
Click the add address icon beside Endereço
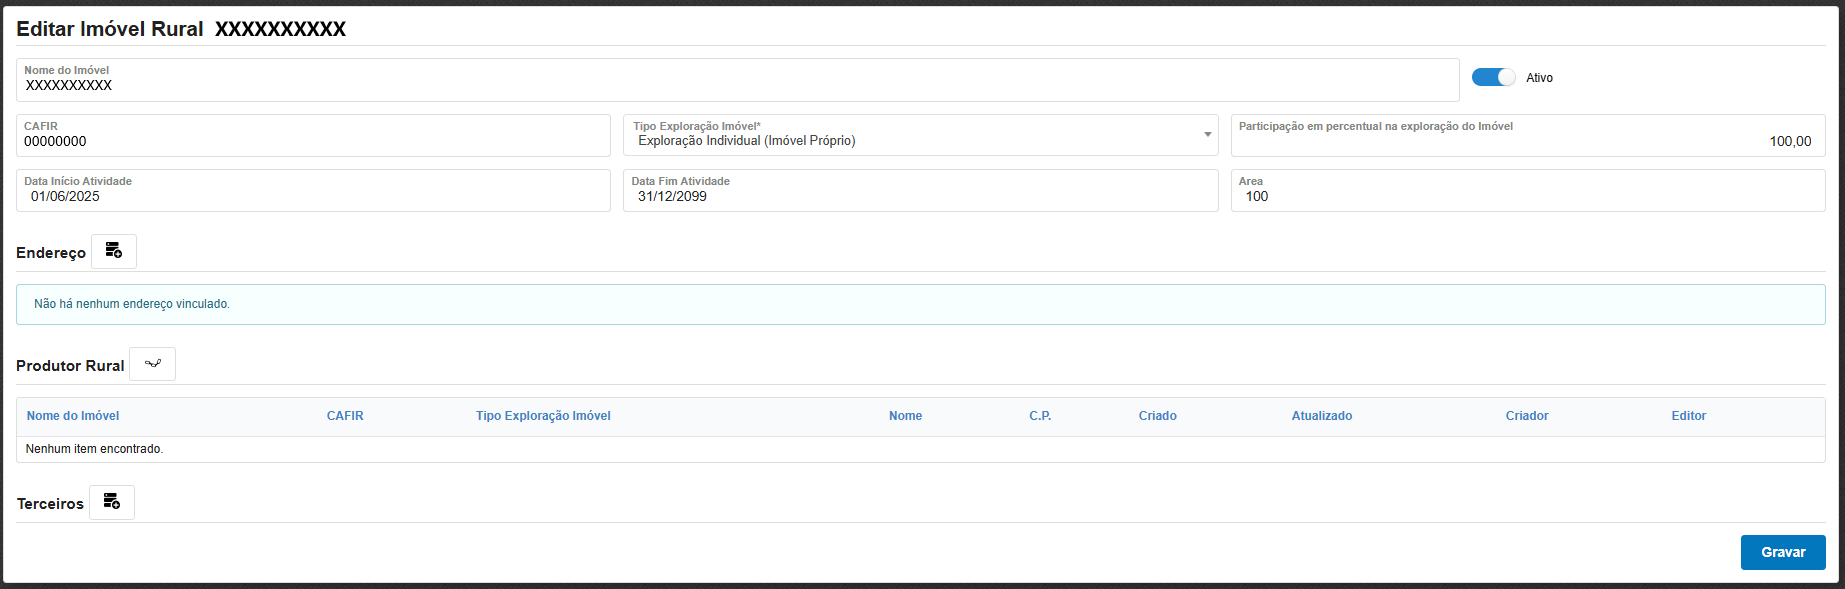[x=114, y=251]
